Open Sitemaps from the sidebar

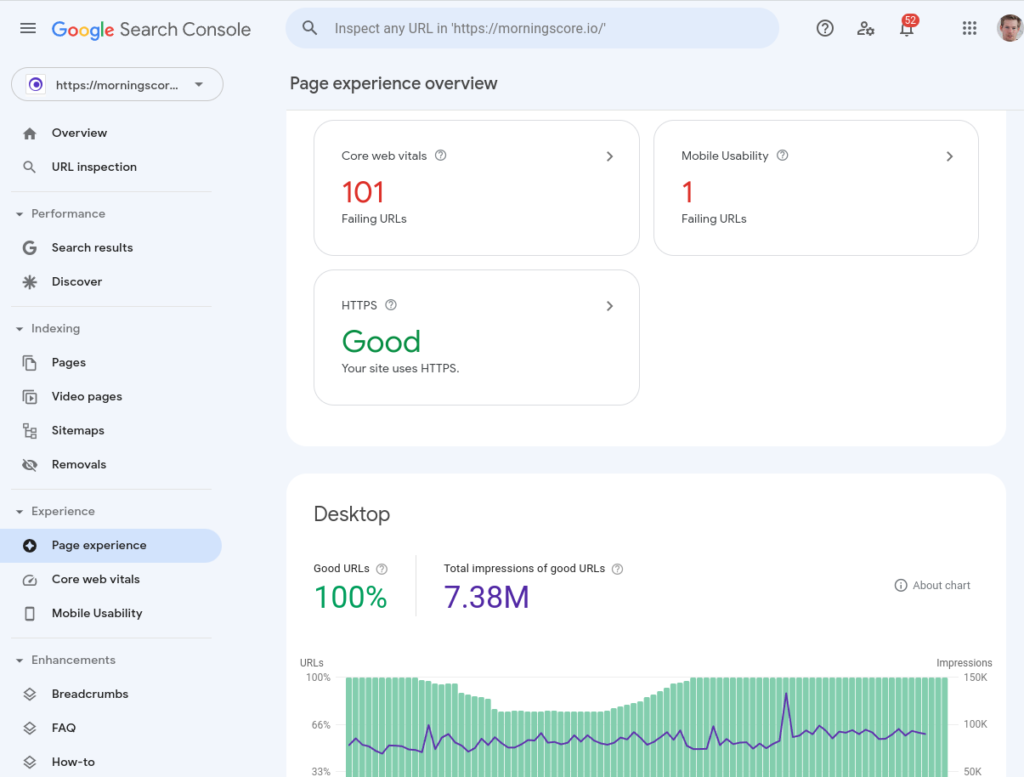click(x=78, y=430)
